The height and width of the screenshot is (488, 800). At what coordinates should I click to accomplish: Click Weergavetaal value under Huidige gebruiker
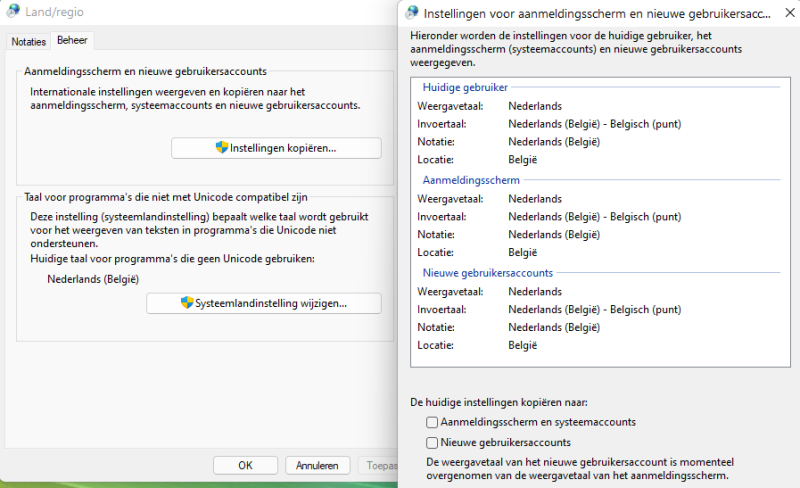(x=535, y=106)
